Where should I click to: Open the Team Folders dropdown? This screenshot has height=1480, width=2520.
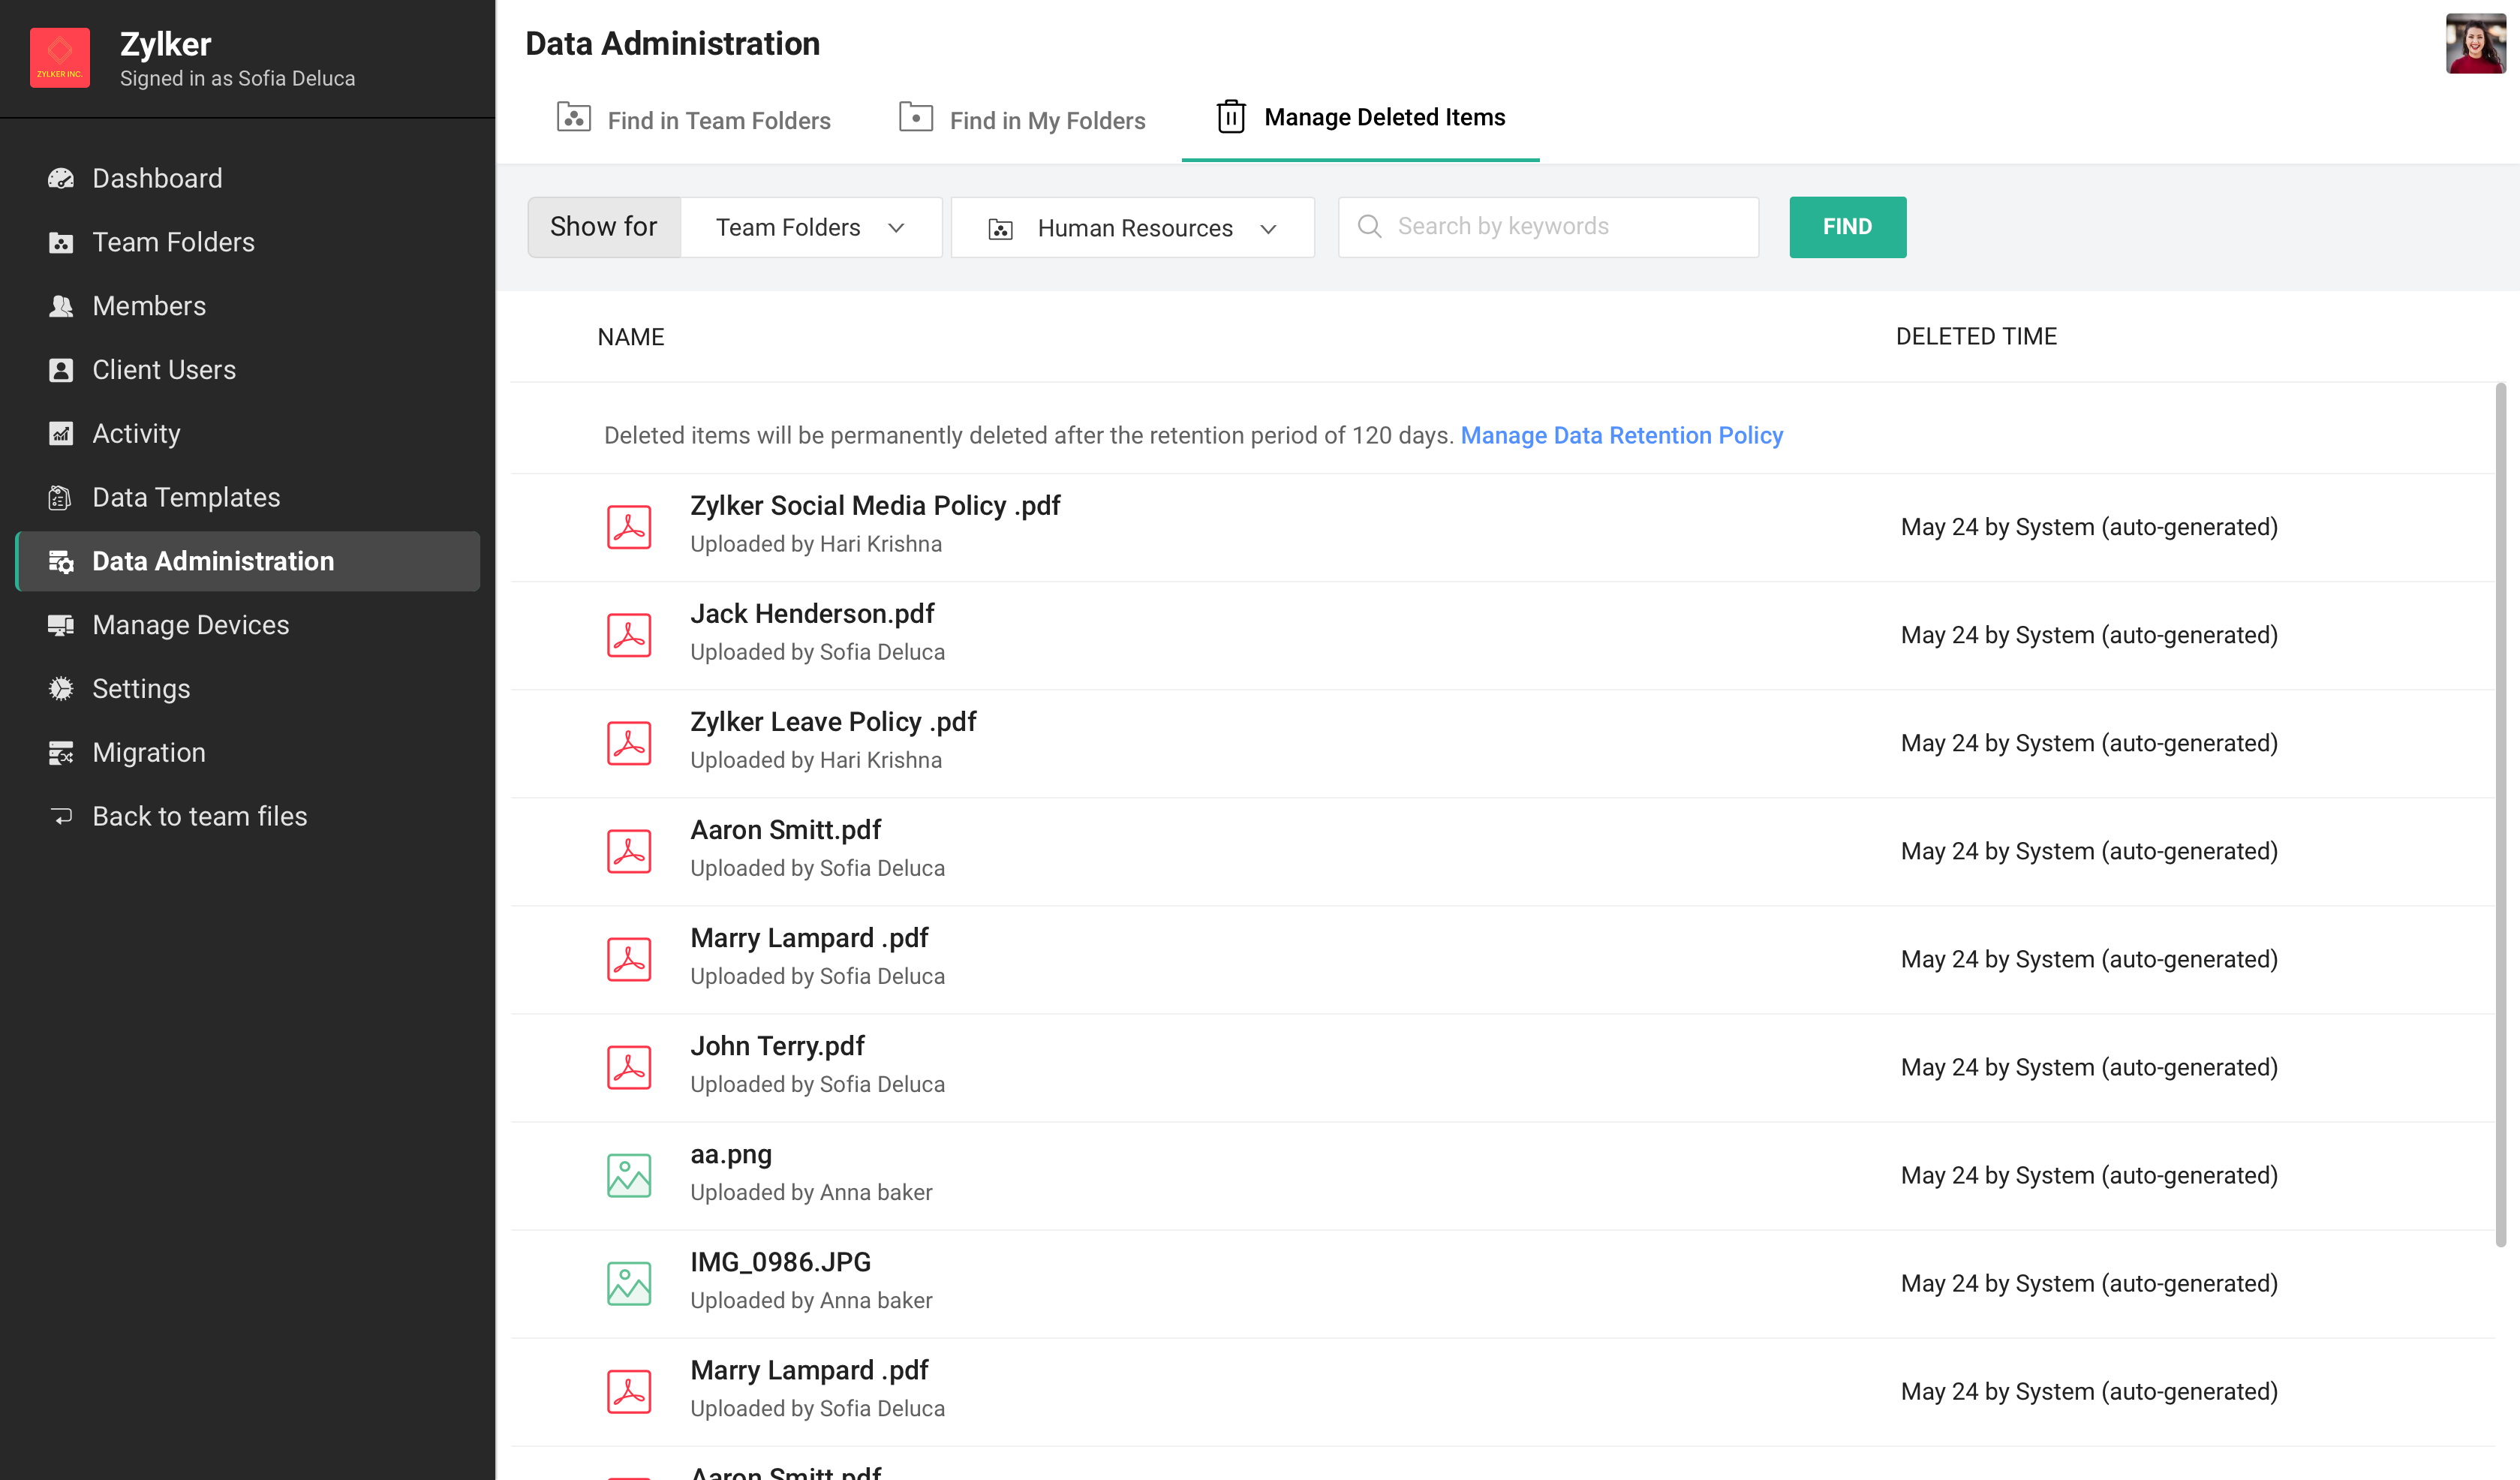pyautogui.click(x=810, y=227)
